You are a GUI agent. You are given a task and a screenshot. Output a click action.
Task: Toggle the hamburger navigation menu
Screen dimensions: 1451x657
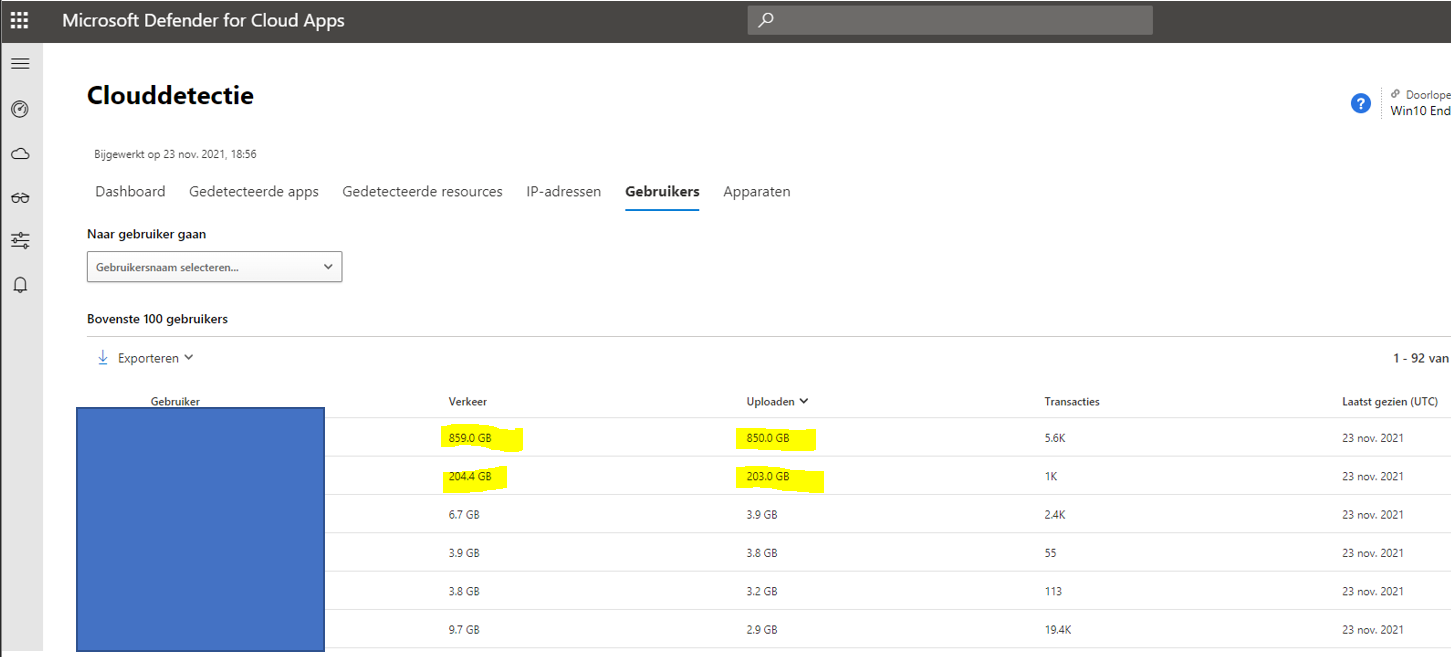[x=20, y=64]
